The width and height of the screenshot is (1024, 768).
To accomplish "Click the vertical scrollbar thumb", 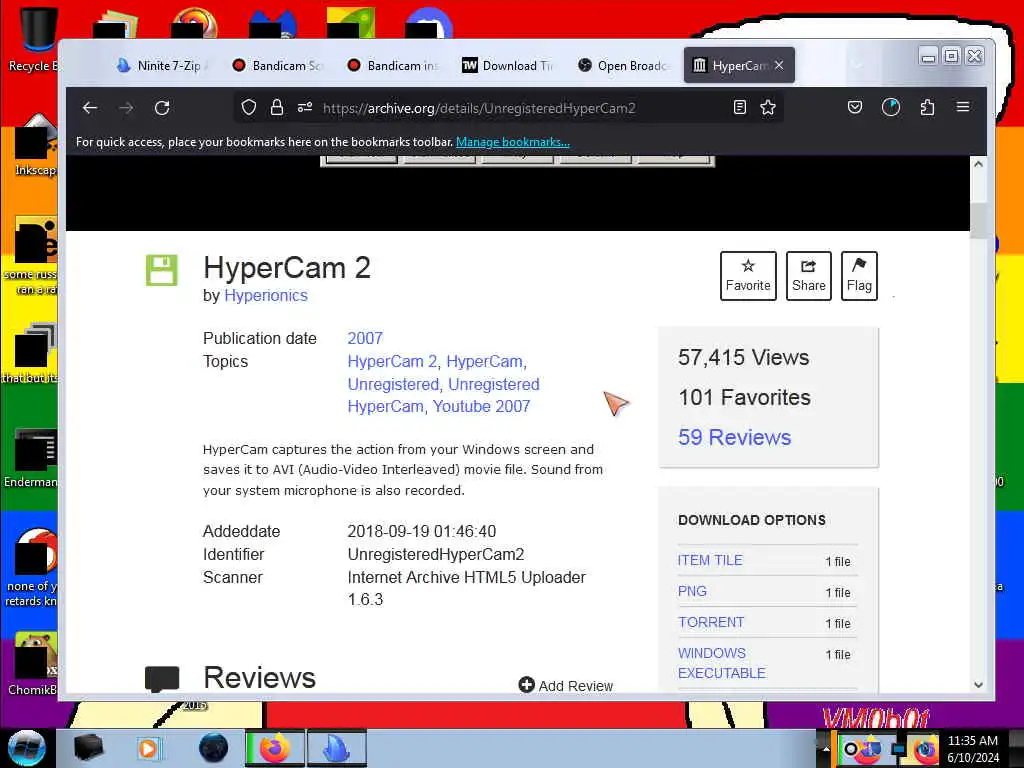I will (x=978, y=221).
